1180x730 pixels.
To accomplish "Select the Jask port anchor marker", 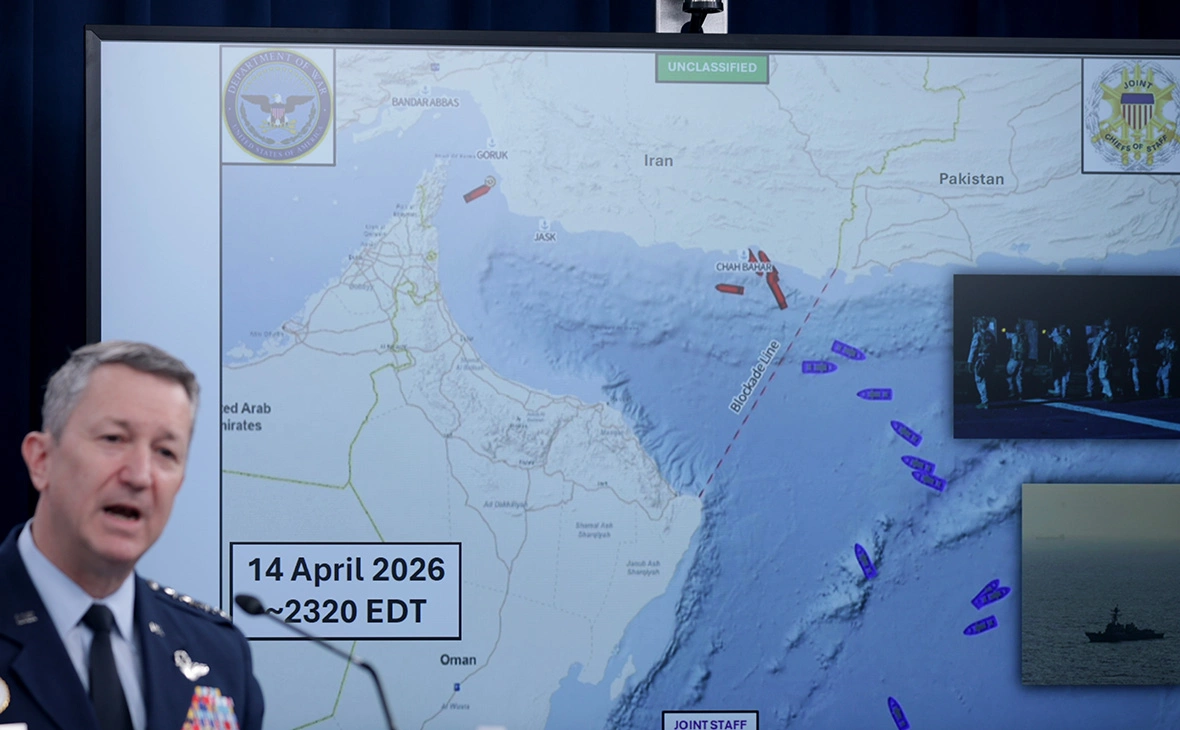I will [544, 225].
